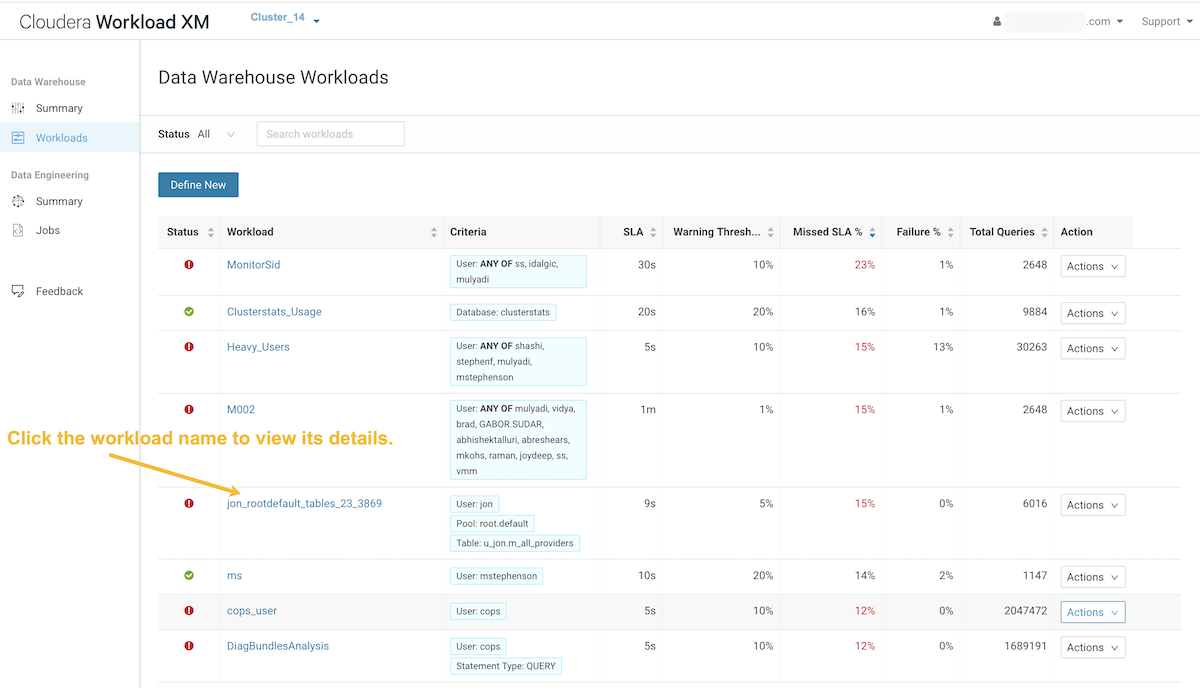Open the Heavy_Users workload link

point(258,347)
